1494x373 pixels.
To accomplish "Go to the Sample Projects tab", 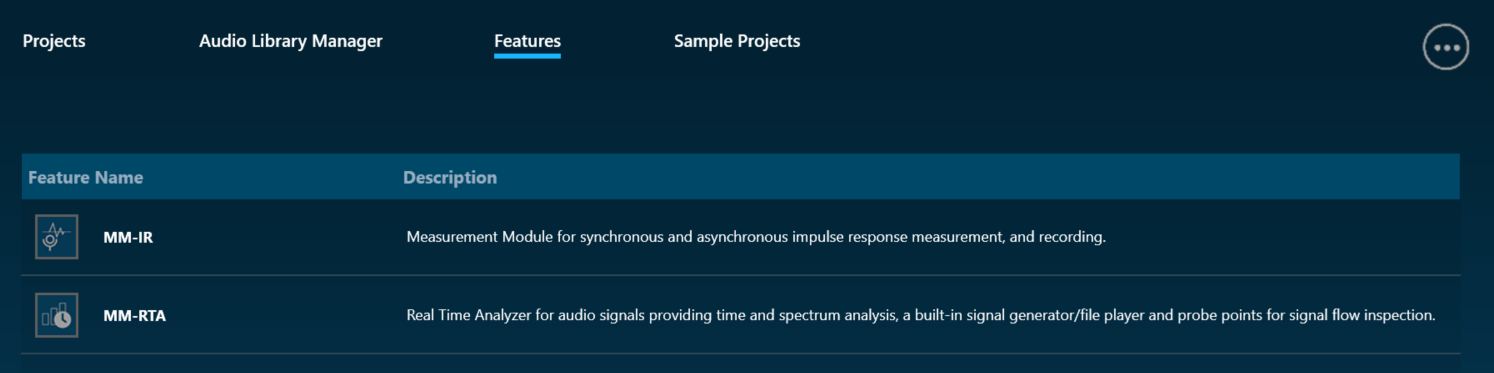I will [x=737, y=41].
